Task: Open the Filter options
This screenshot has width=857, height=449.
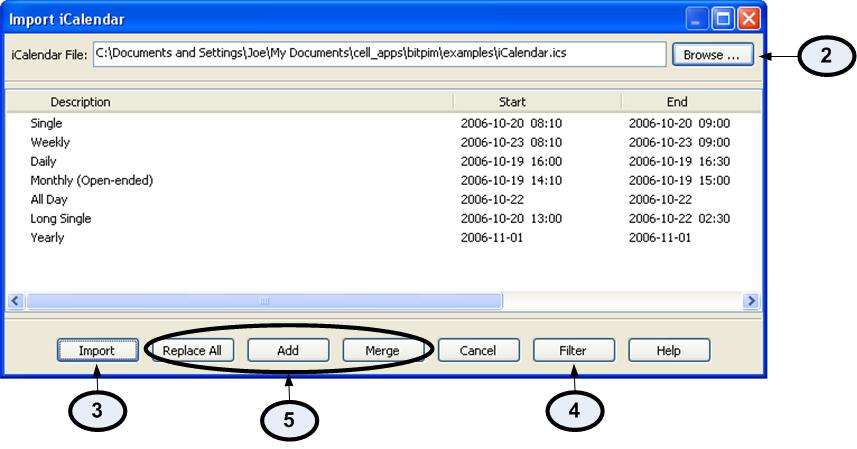Action: tap(573, 350)
